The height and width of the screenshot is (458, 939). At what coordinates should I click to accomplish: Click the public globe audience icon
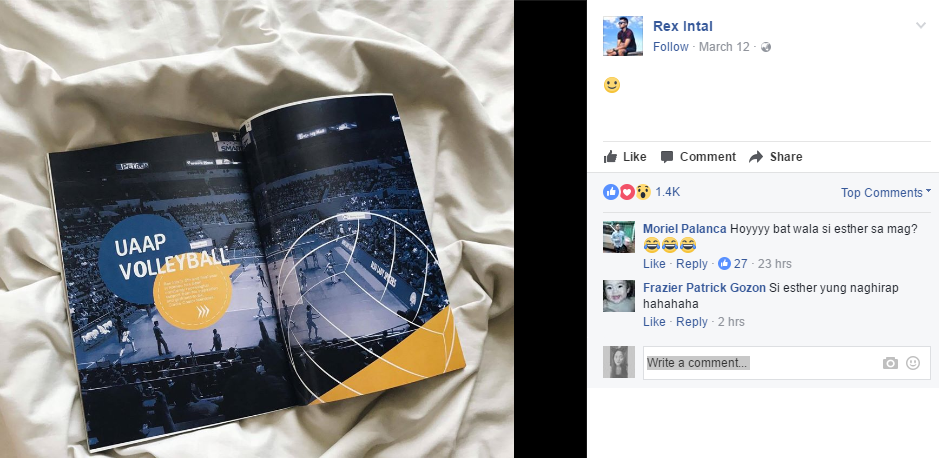(765, 47)
